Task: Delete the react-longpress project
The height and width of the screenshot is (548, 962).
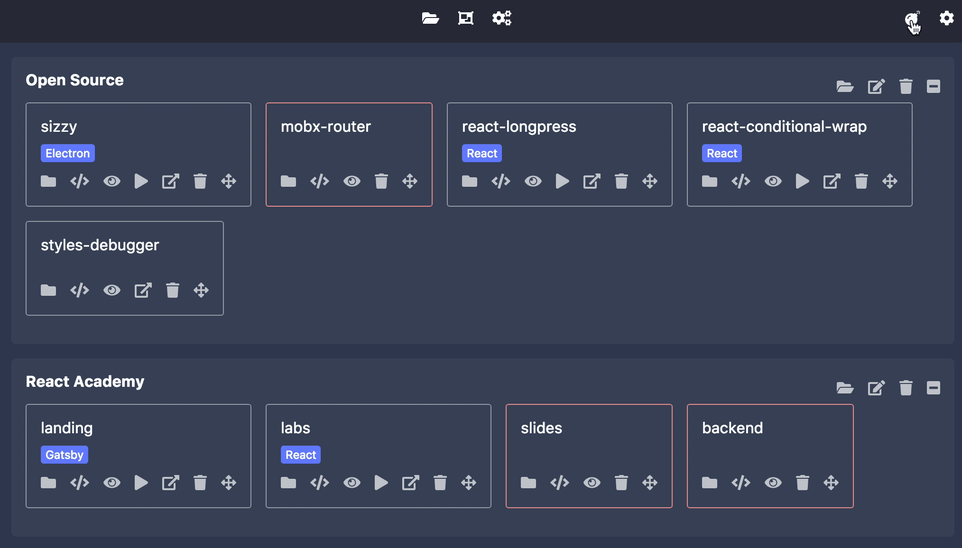Action: coord(621,181)
